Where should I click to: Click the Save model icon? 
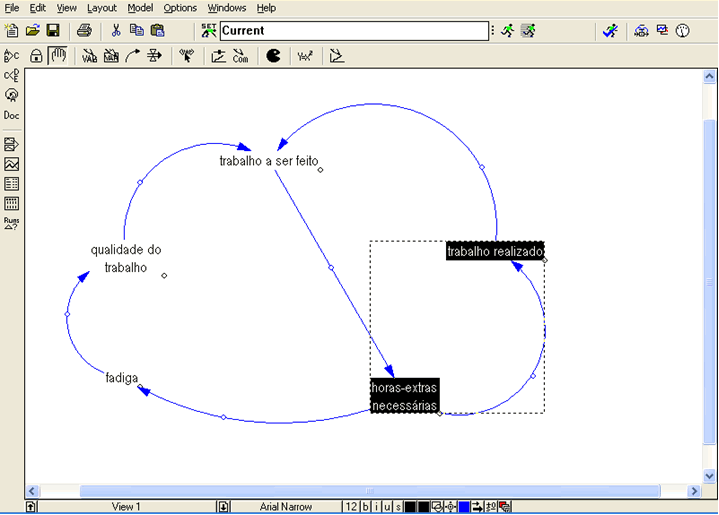[x=53, y=30]
